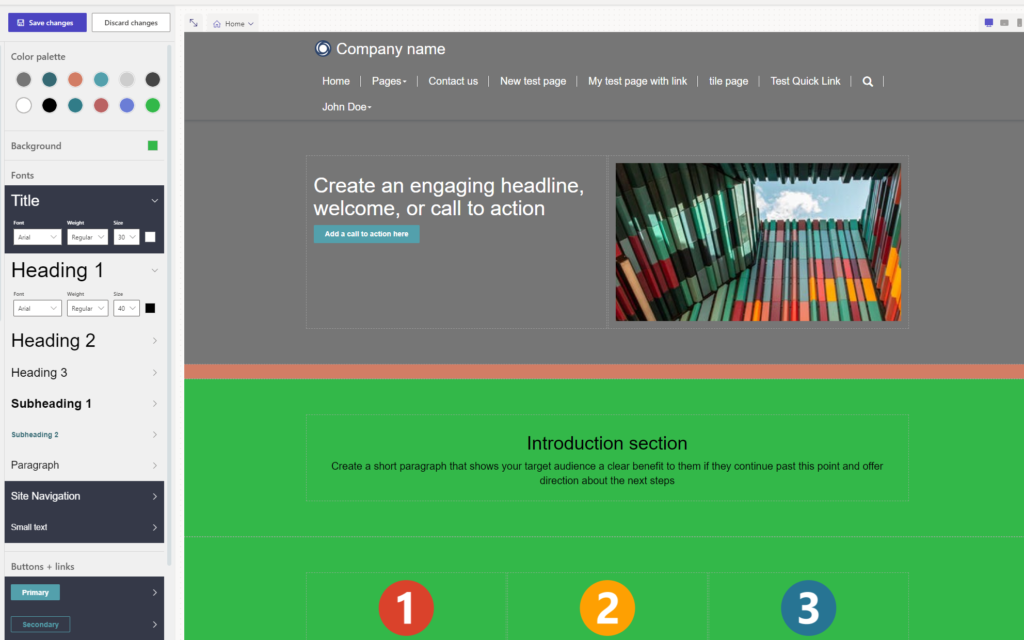The height and width of the screenshot is (640, 1024).
Task: Click the search magnifier icon in navigation
Action: [x=867, y=82]
